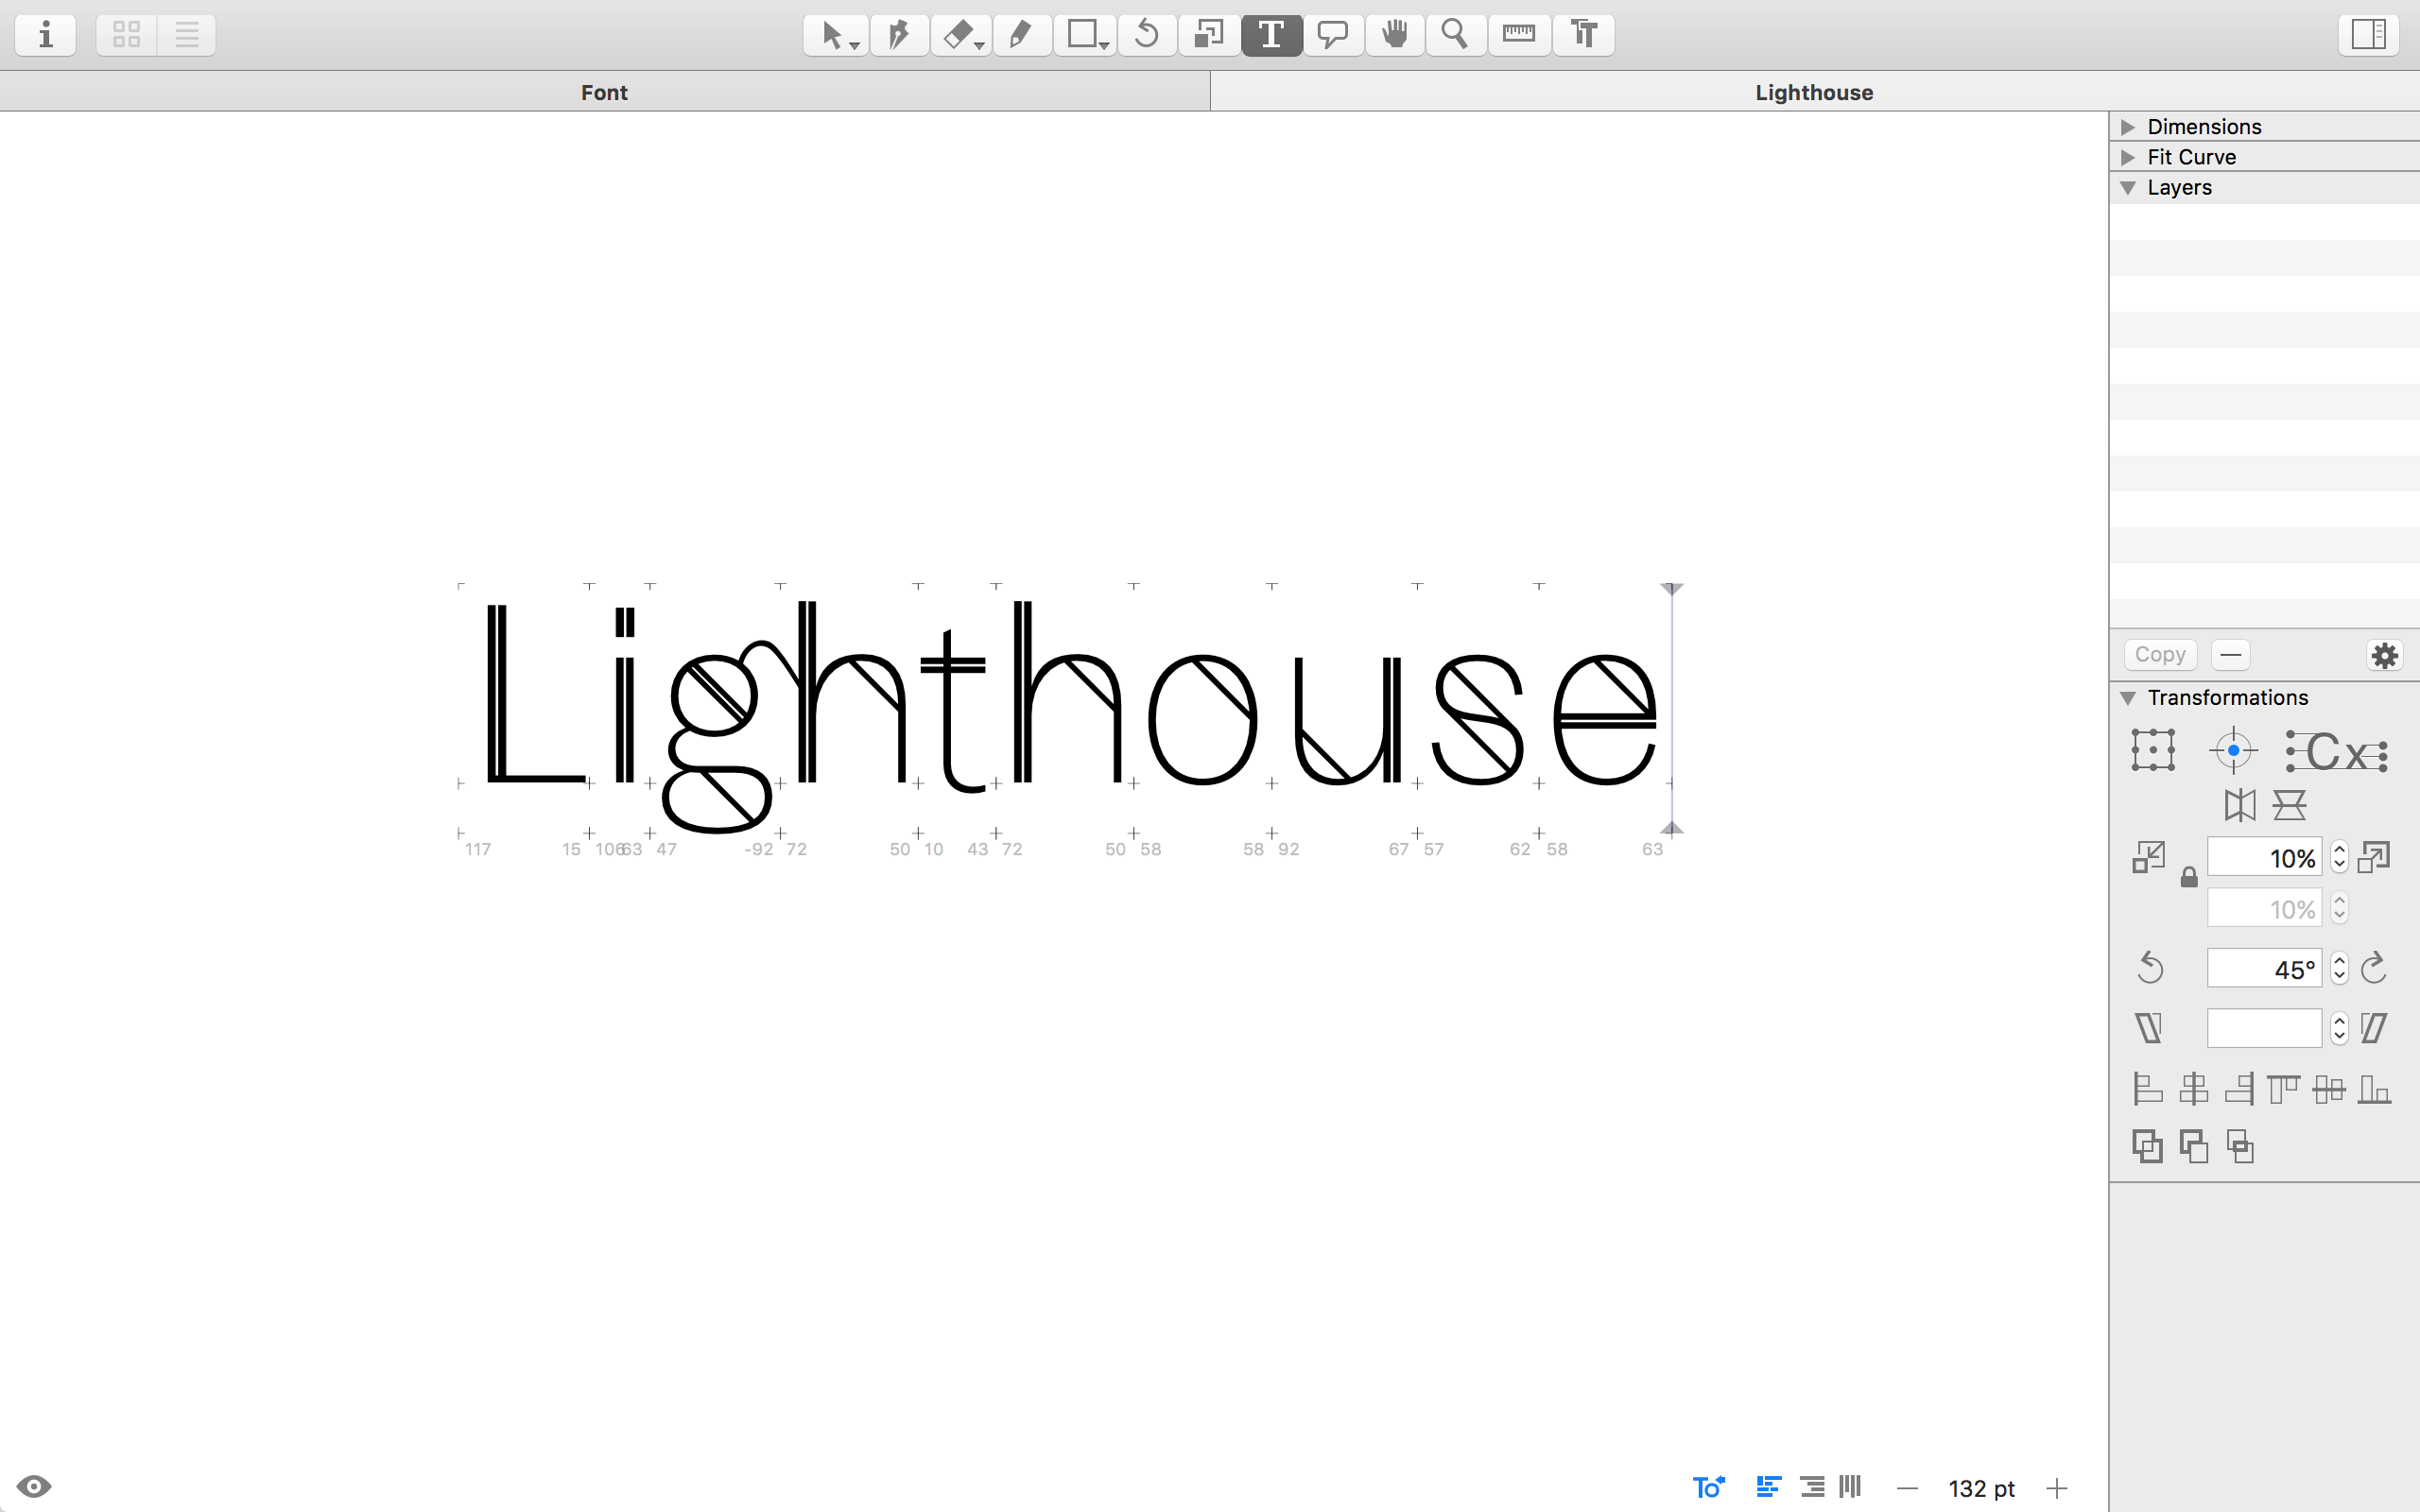The image size is (2420, 1512).
Task: Flip selection vertically
Action: point(2289,805)
